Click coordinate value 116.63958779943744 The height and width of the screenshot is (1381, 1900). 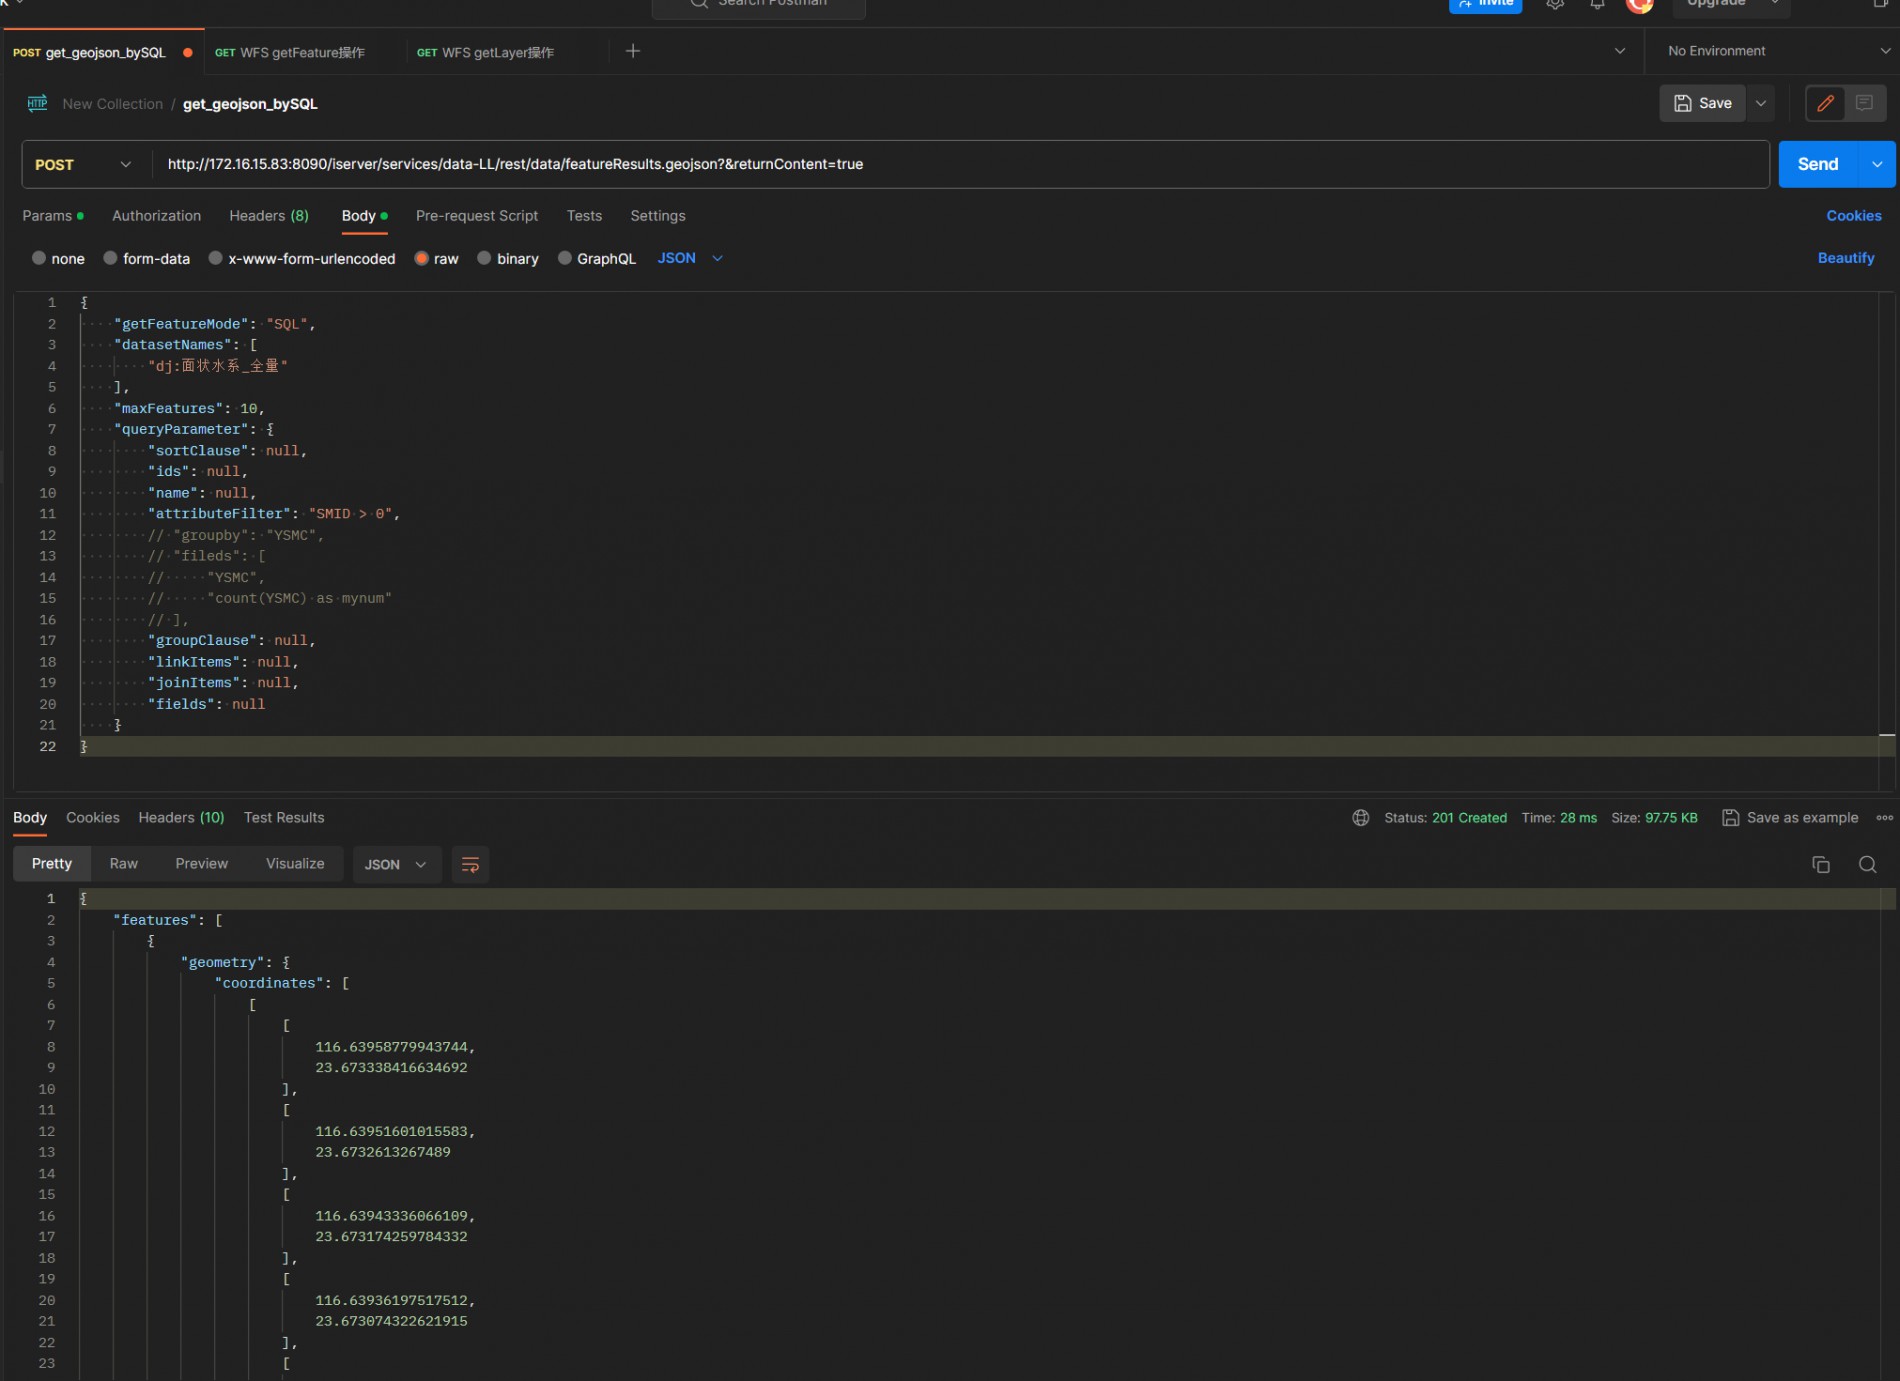(x=392, y=1047)
